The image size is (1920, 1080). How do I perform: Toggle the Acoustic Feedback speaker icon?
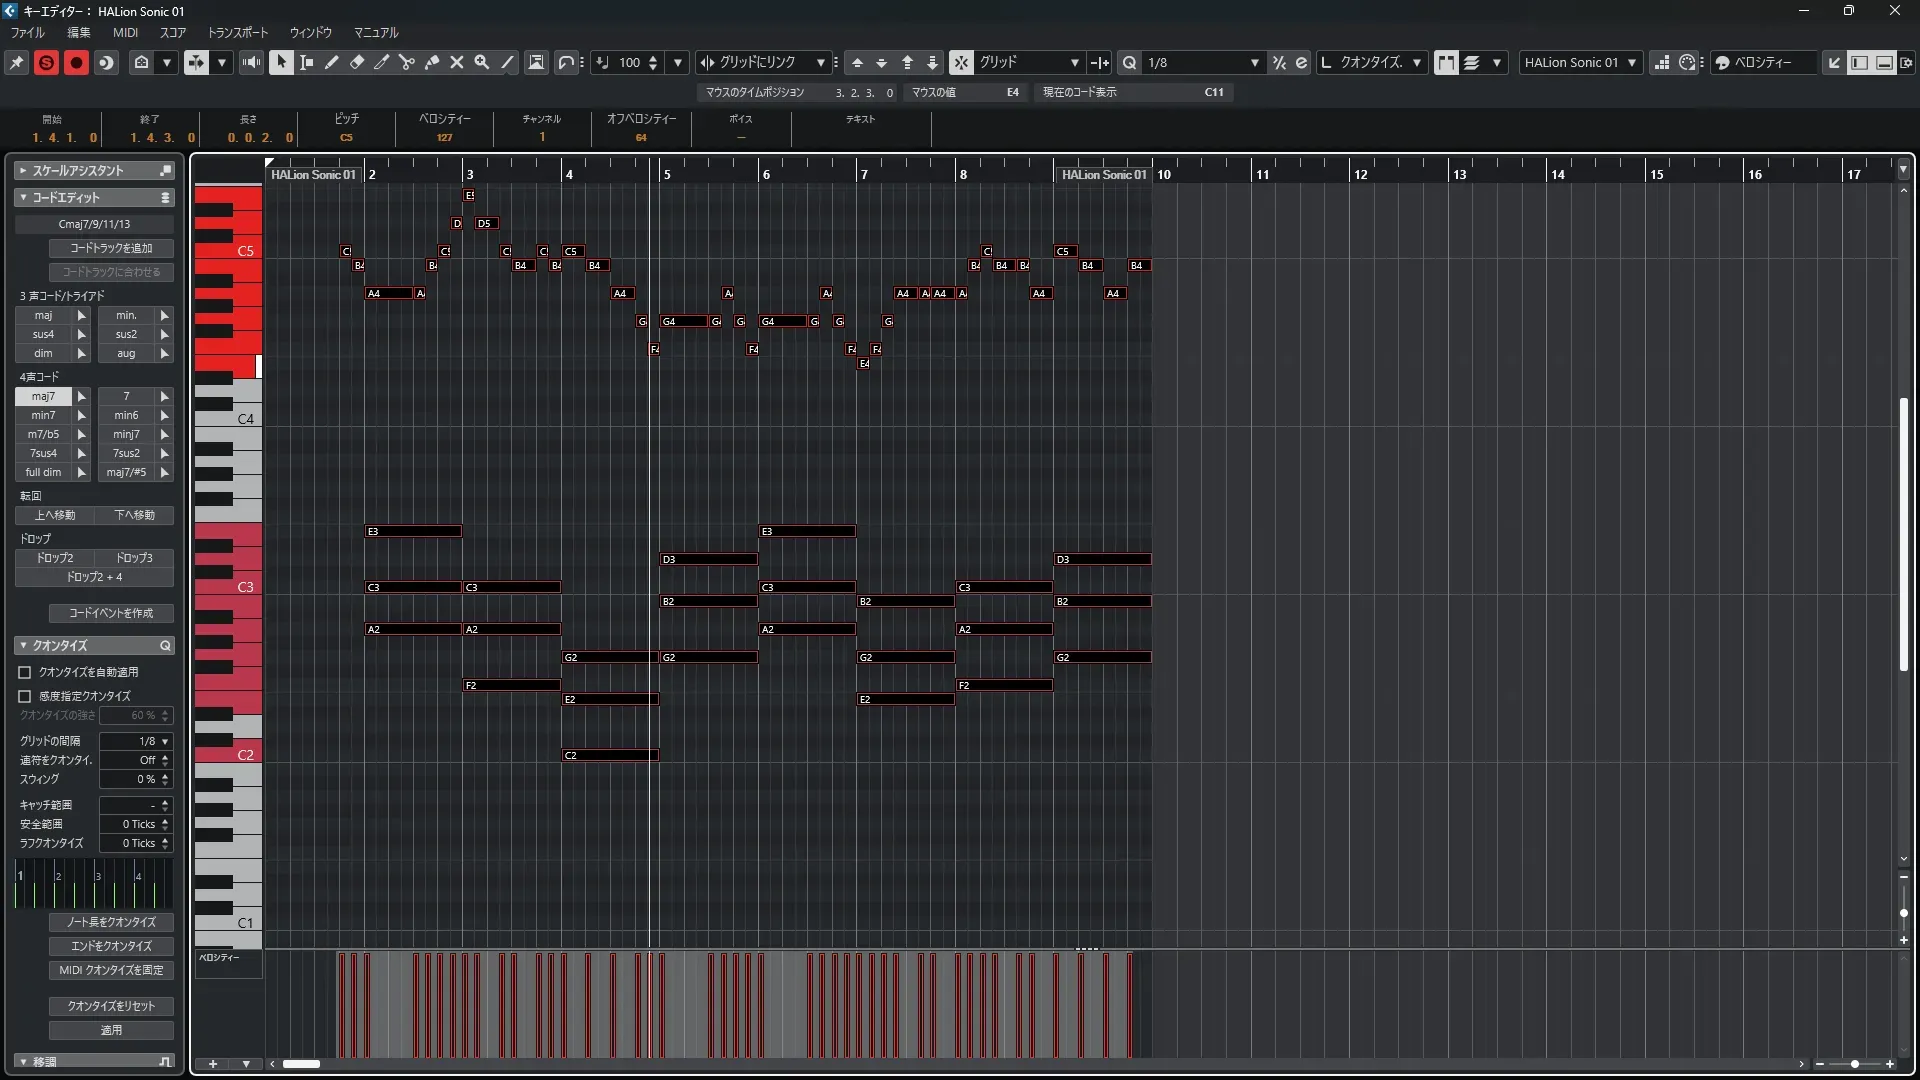(x=251, y=62)
